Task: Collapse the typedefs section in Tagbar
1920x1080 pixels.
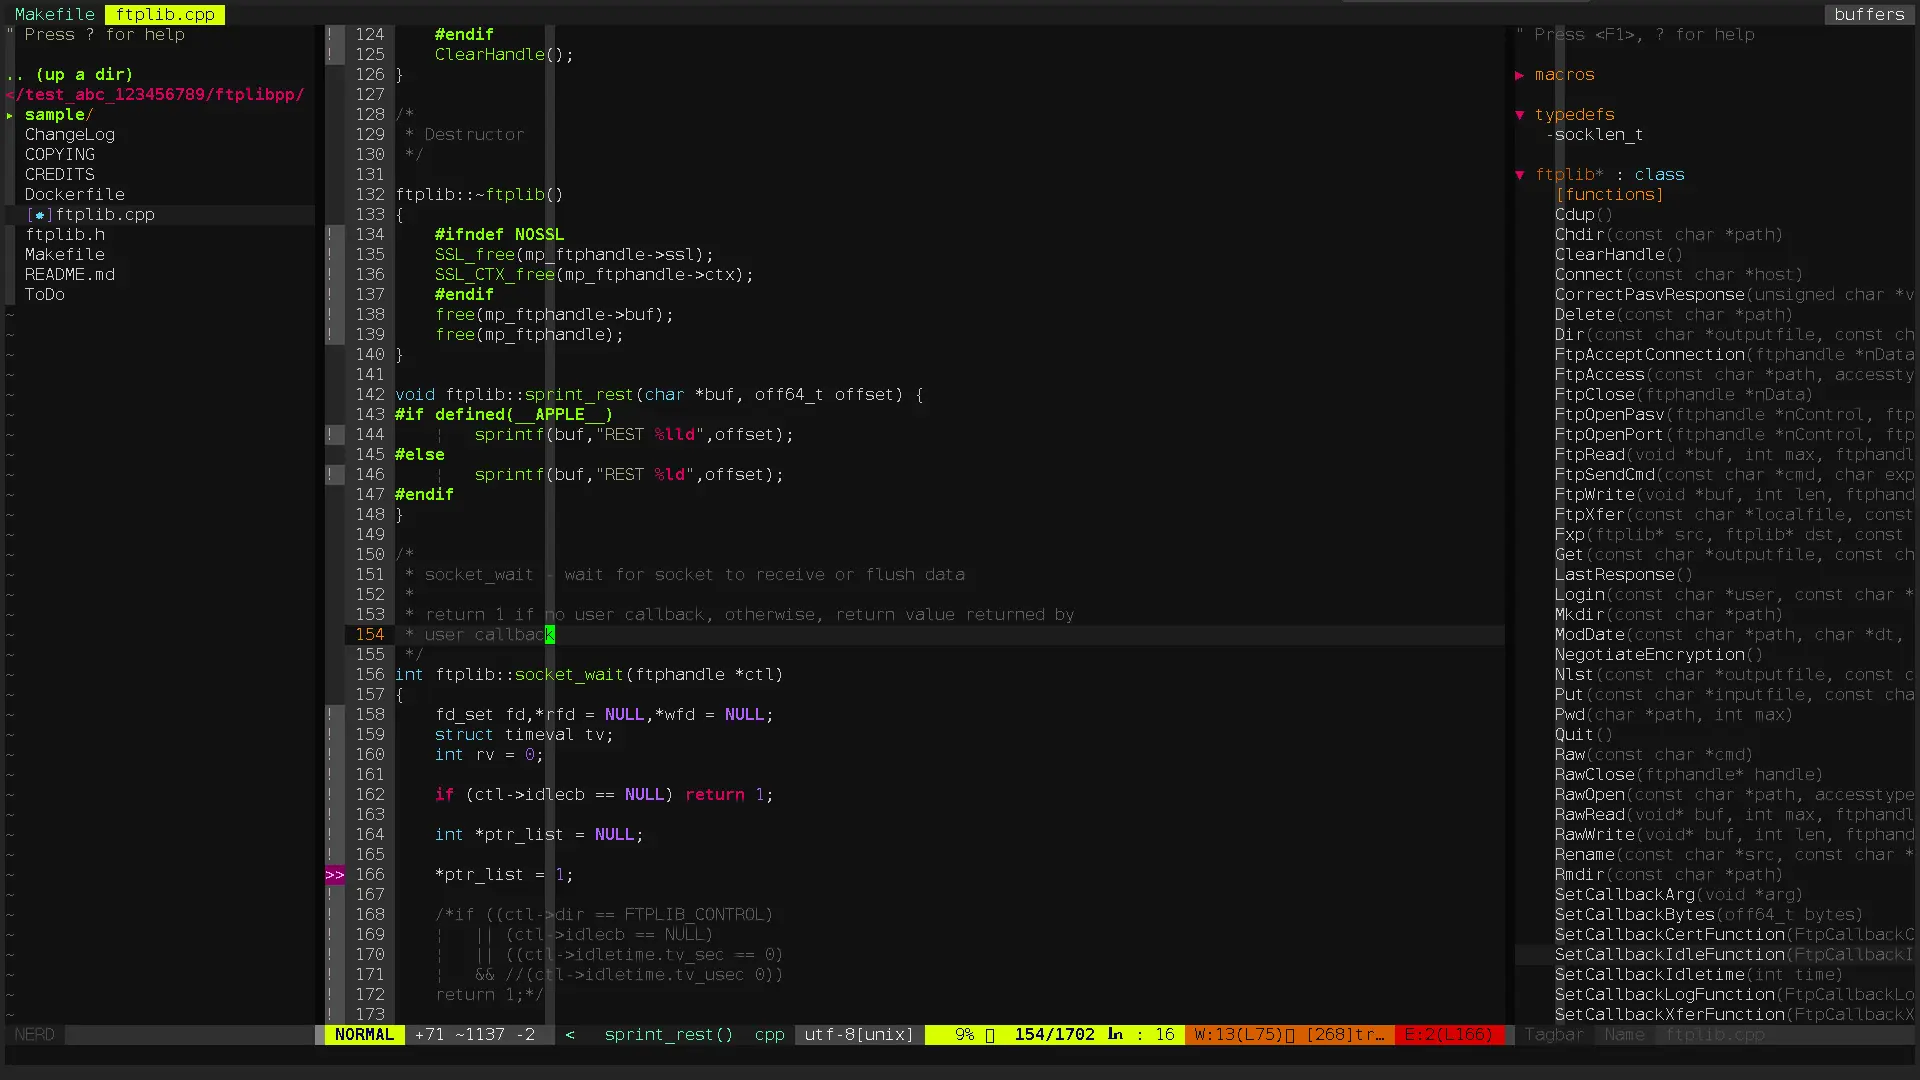Action: pos(1520,115)
